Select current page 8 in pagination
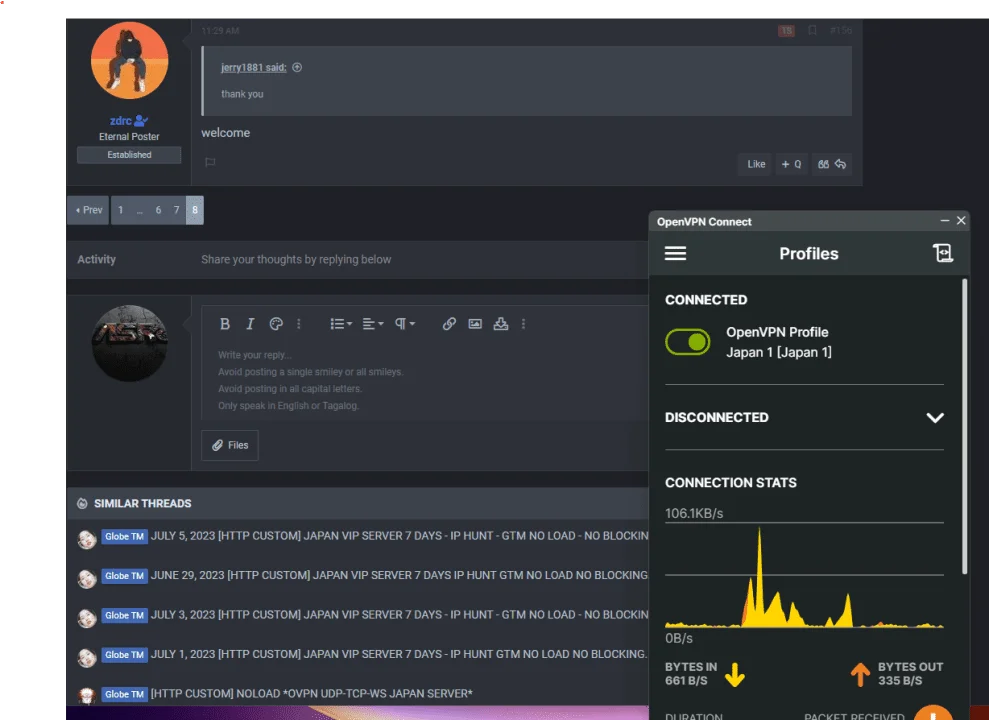This screenshot has width=989, height=720. coord(195,210)
